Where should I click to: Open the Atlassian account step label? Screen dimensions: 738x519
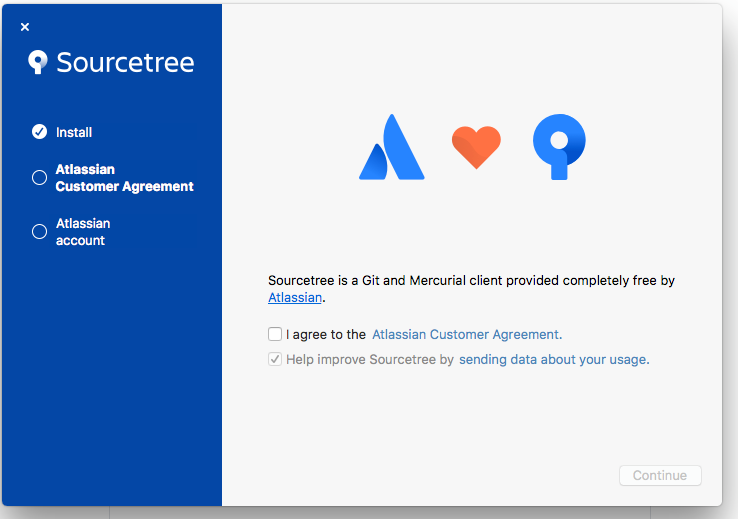(x=83, y=232)
